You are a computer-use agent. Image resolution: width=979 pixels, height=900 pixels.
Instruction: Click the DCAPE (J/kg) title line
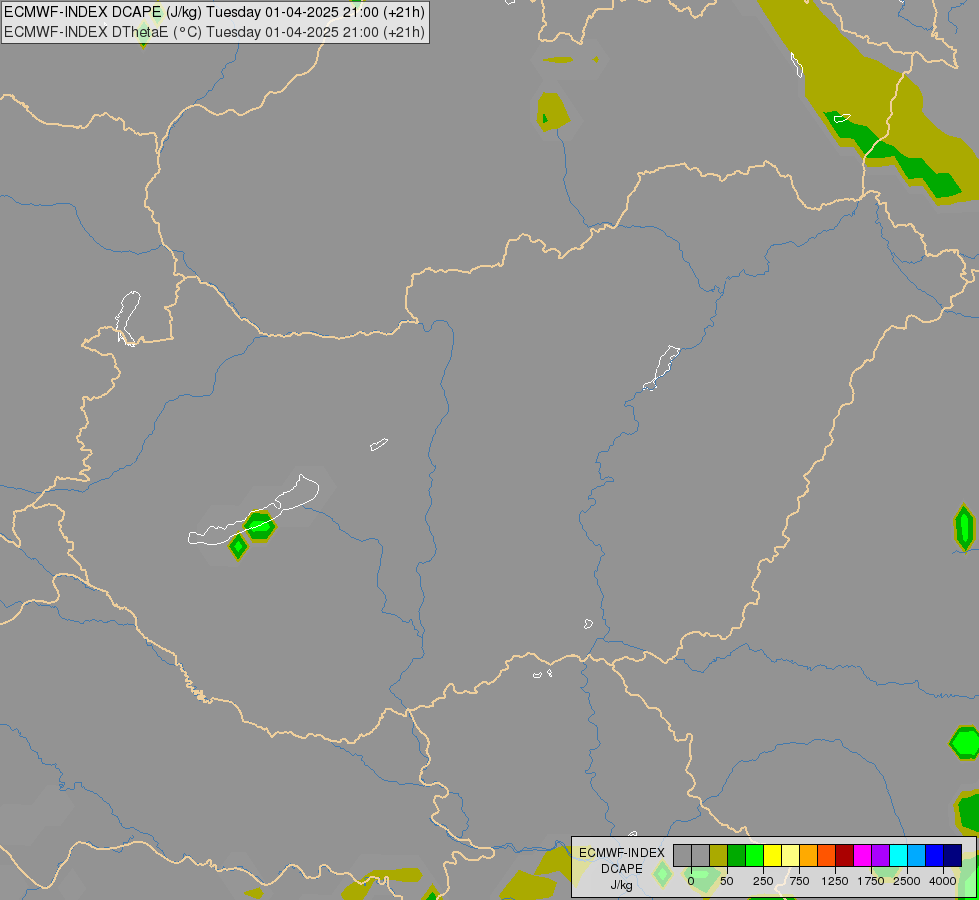click(x=214, y=12)
